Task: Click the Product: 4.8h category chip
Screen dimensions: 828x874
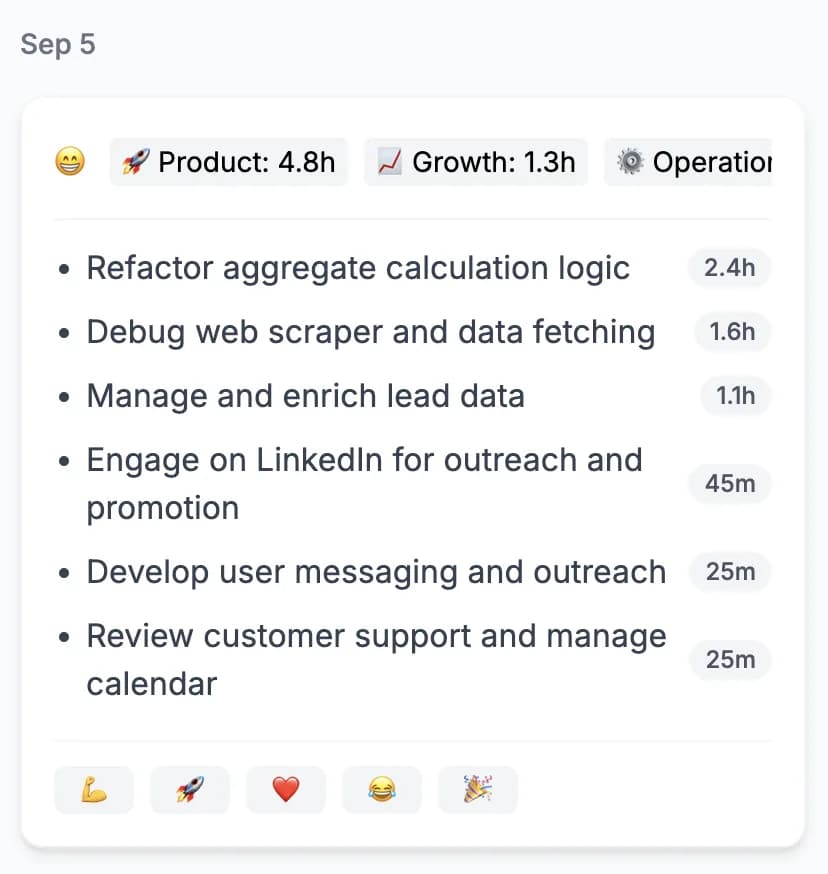Action: pyautogui.click(x=228, y=162)
